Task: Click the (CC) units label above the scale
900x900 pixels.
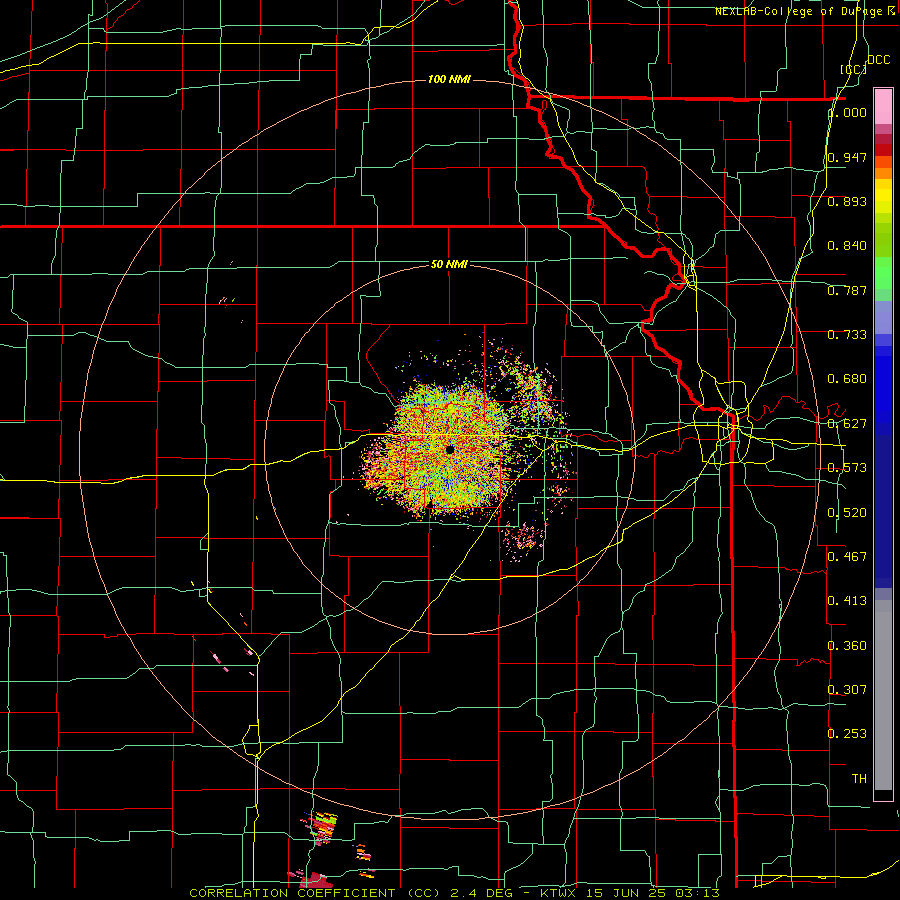Action: [854, 69]
